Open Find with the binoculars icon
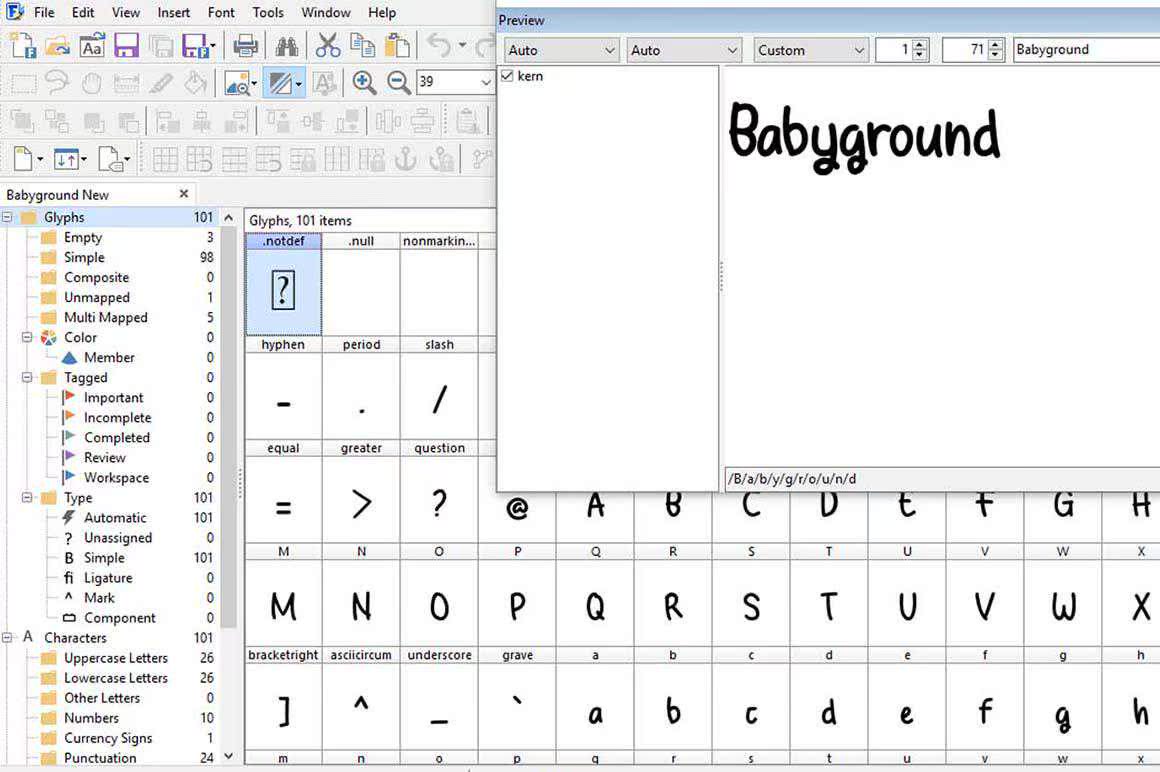The height and width of the screenshot is (772, 1160). pyautogui.click(x=286, y=47)
